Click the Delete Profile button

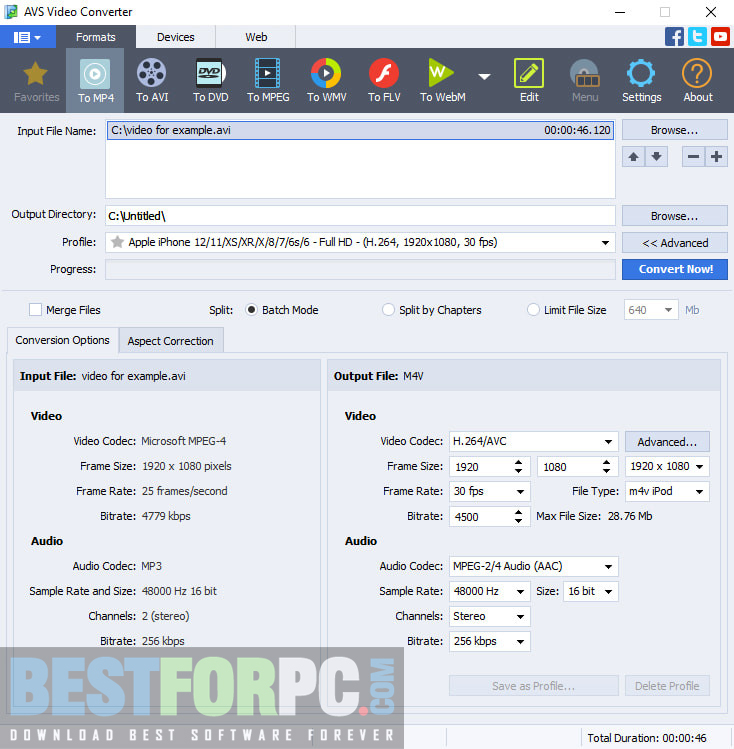point(667,686)
